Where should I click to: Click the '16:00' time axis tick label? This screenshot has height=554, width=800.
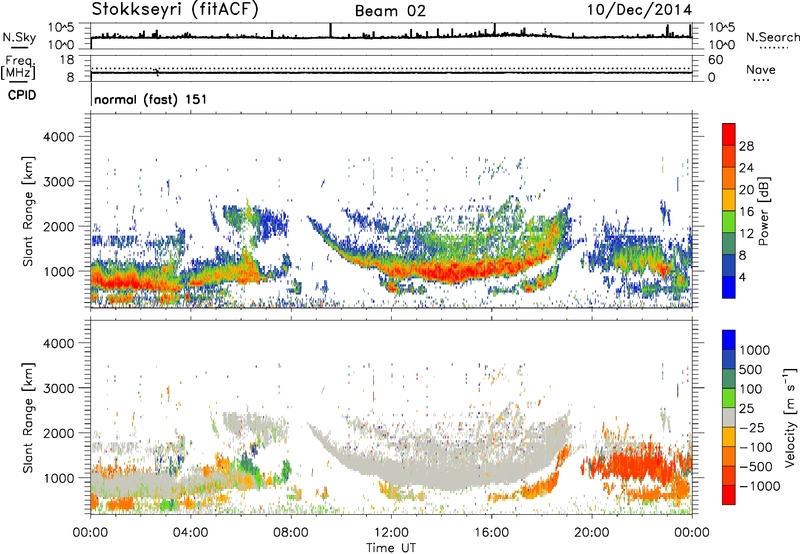pos(492,533)
